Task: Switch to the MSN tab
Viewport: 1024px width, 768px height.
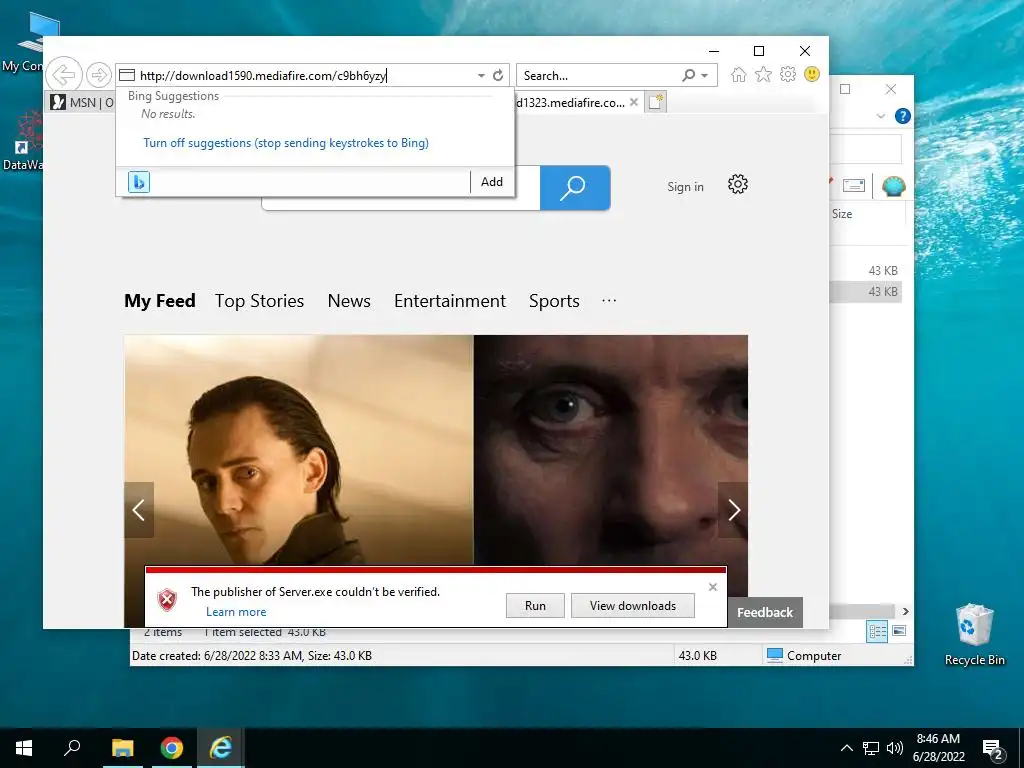Action: click(82, 103)
